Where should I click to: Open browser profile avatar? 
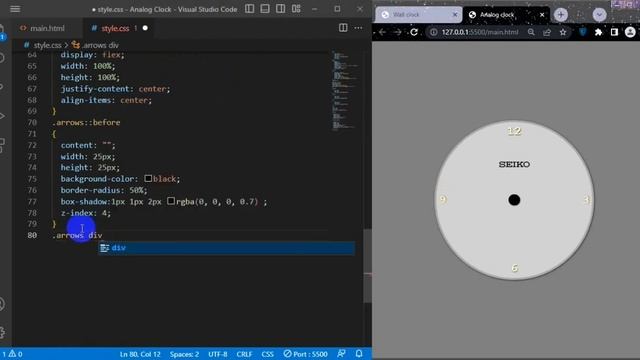(630, 32)
